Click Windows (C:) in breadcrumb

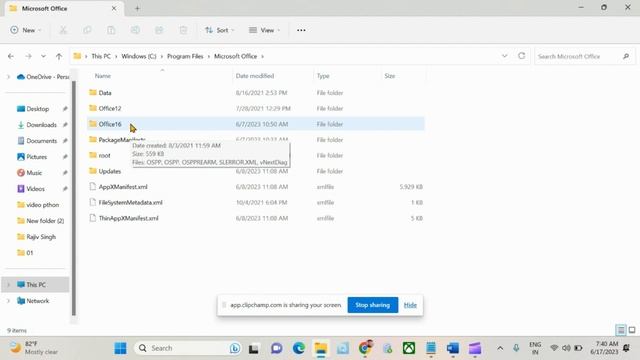pyautogui.click(x=139, y=56)
